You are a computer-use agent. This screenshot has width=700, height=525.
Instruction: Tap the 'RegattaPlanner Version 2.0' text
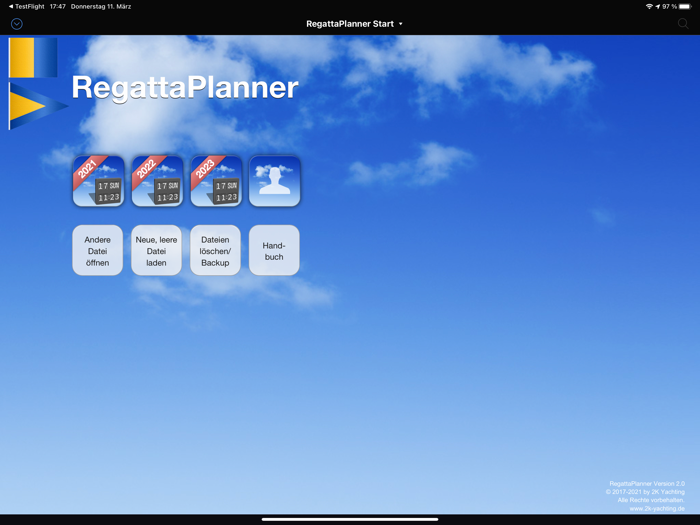tap(647, 483)
